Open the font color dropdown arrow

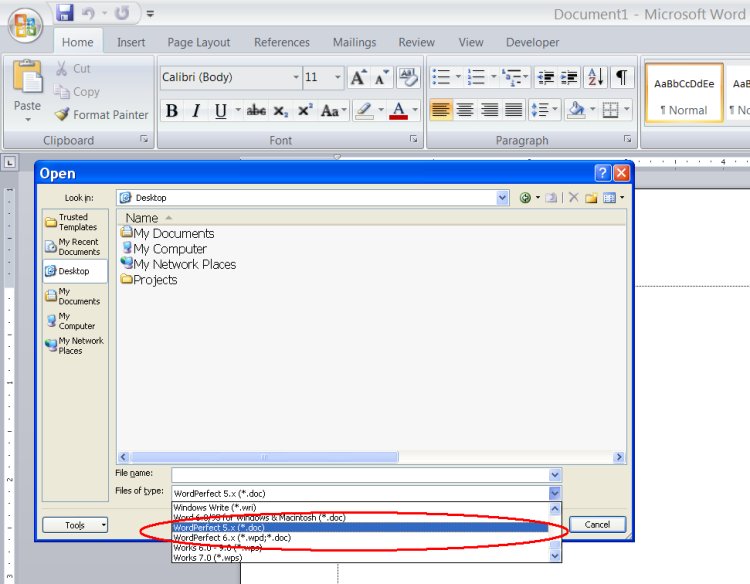point(415,110)
